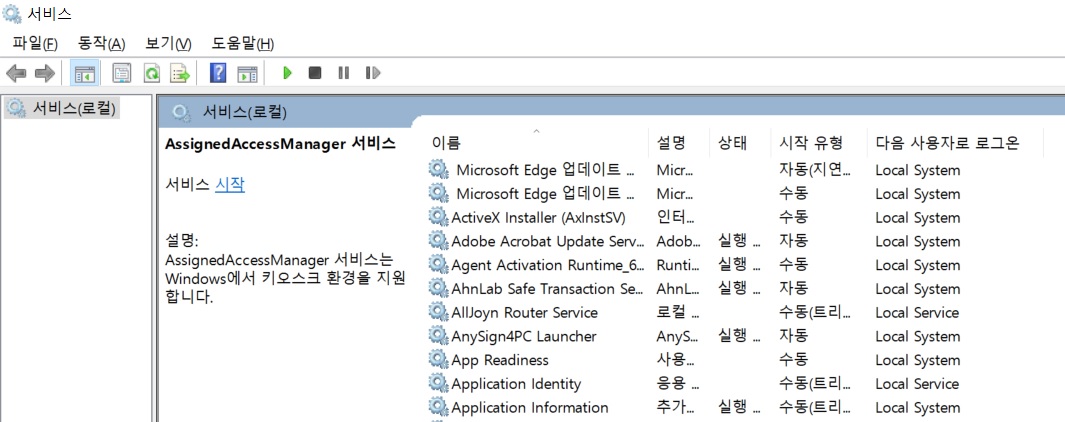Click gear icon beside Application Information

click(x=439, y=408)
